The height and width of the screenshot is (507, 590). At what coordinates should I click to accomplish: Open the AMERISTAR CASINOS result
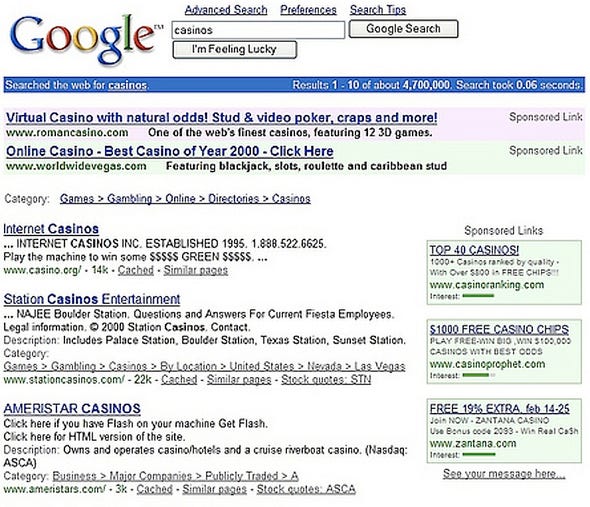tap(72, 408)
